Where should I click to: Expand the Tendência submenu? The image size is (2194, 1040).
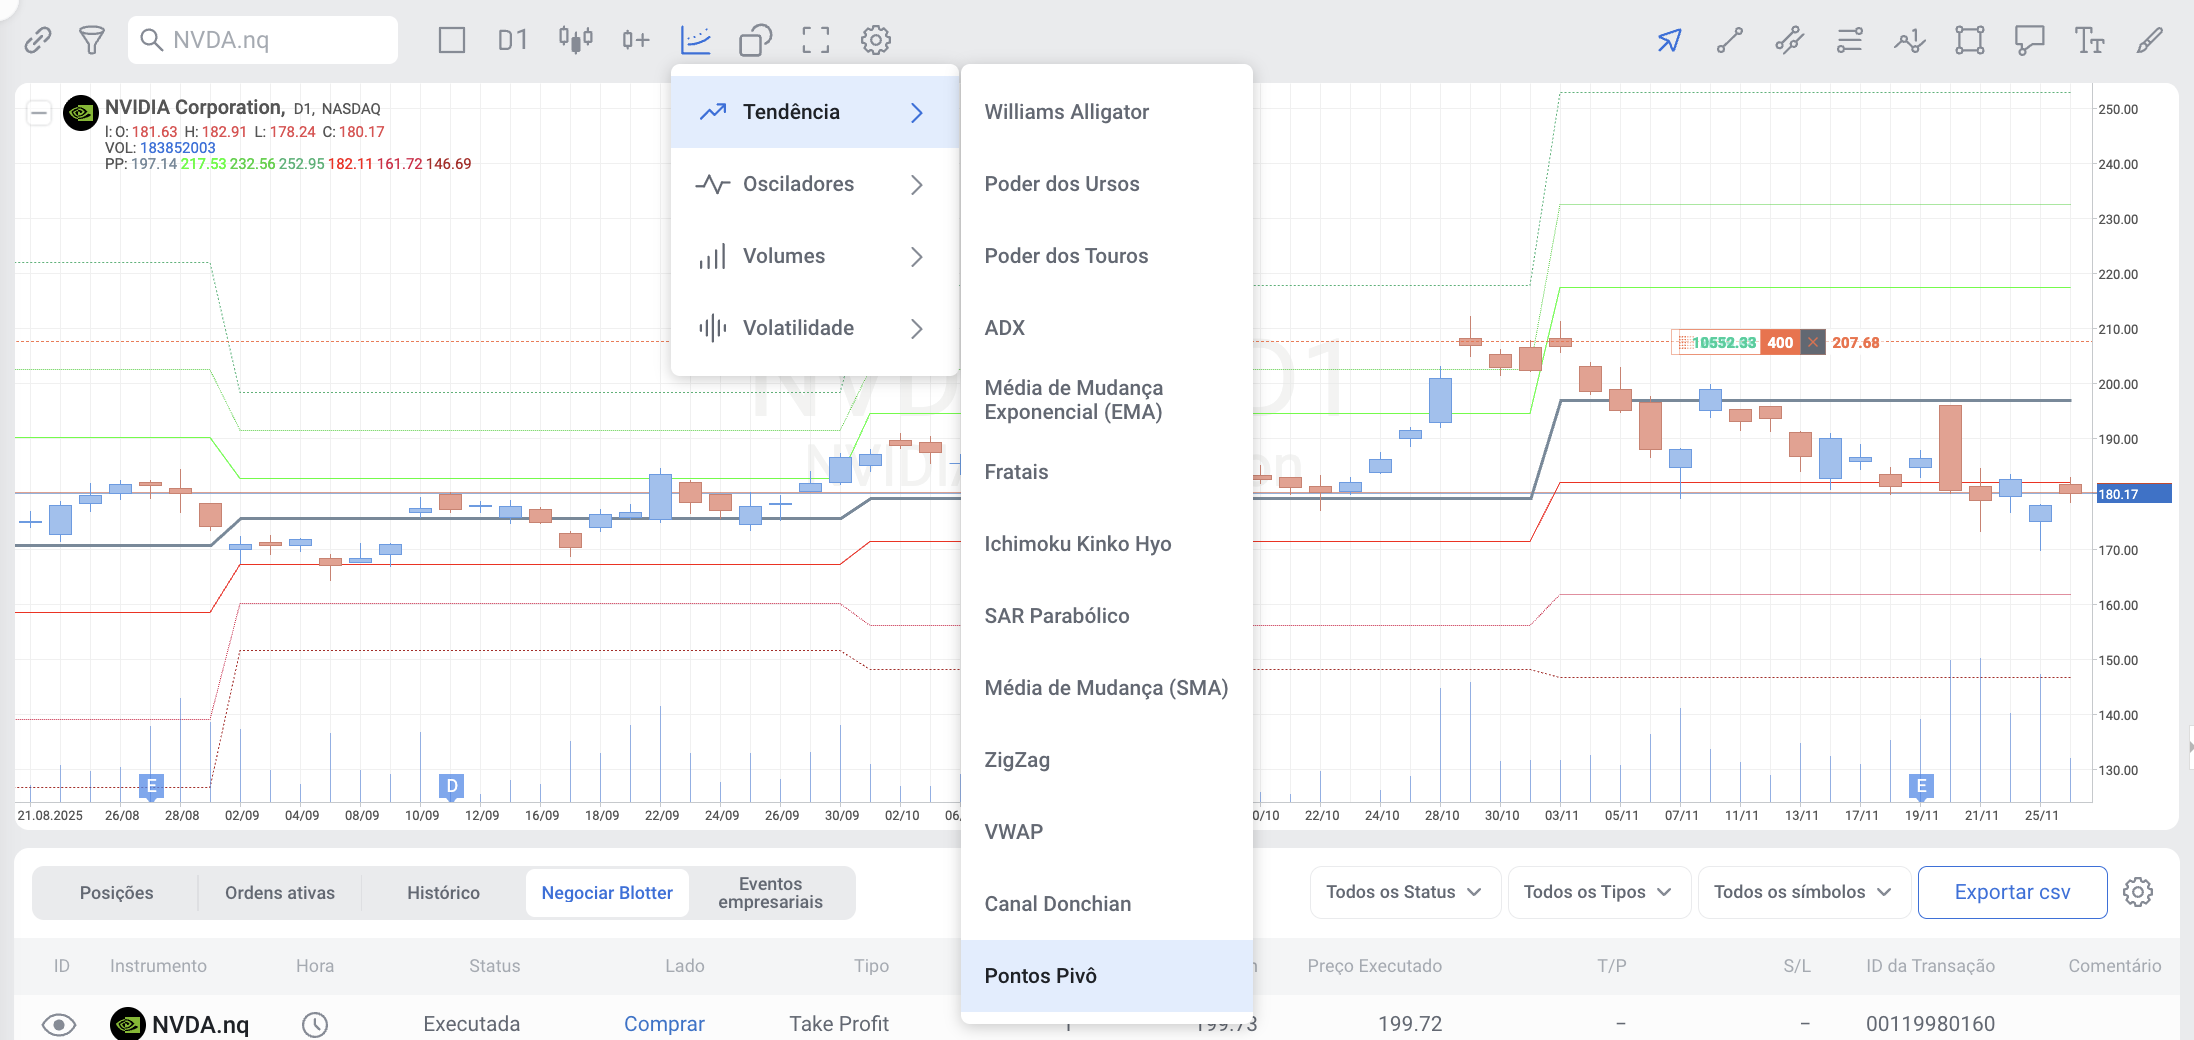click(815, 112)
